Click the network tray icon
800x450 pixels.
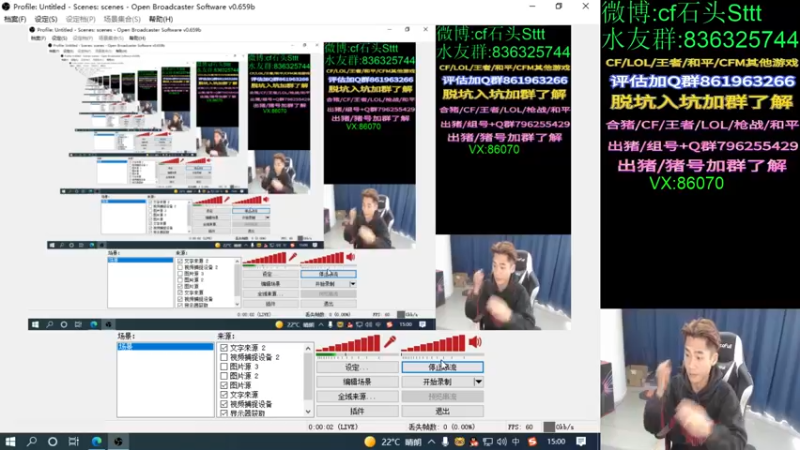coord(488,442)
